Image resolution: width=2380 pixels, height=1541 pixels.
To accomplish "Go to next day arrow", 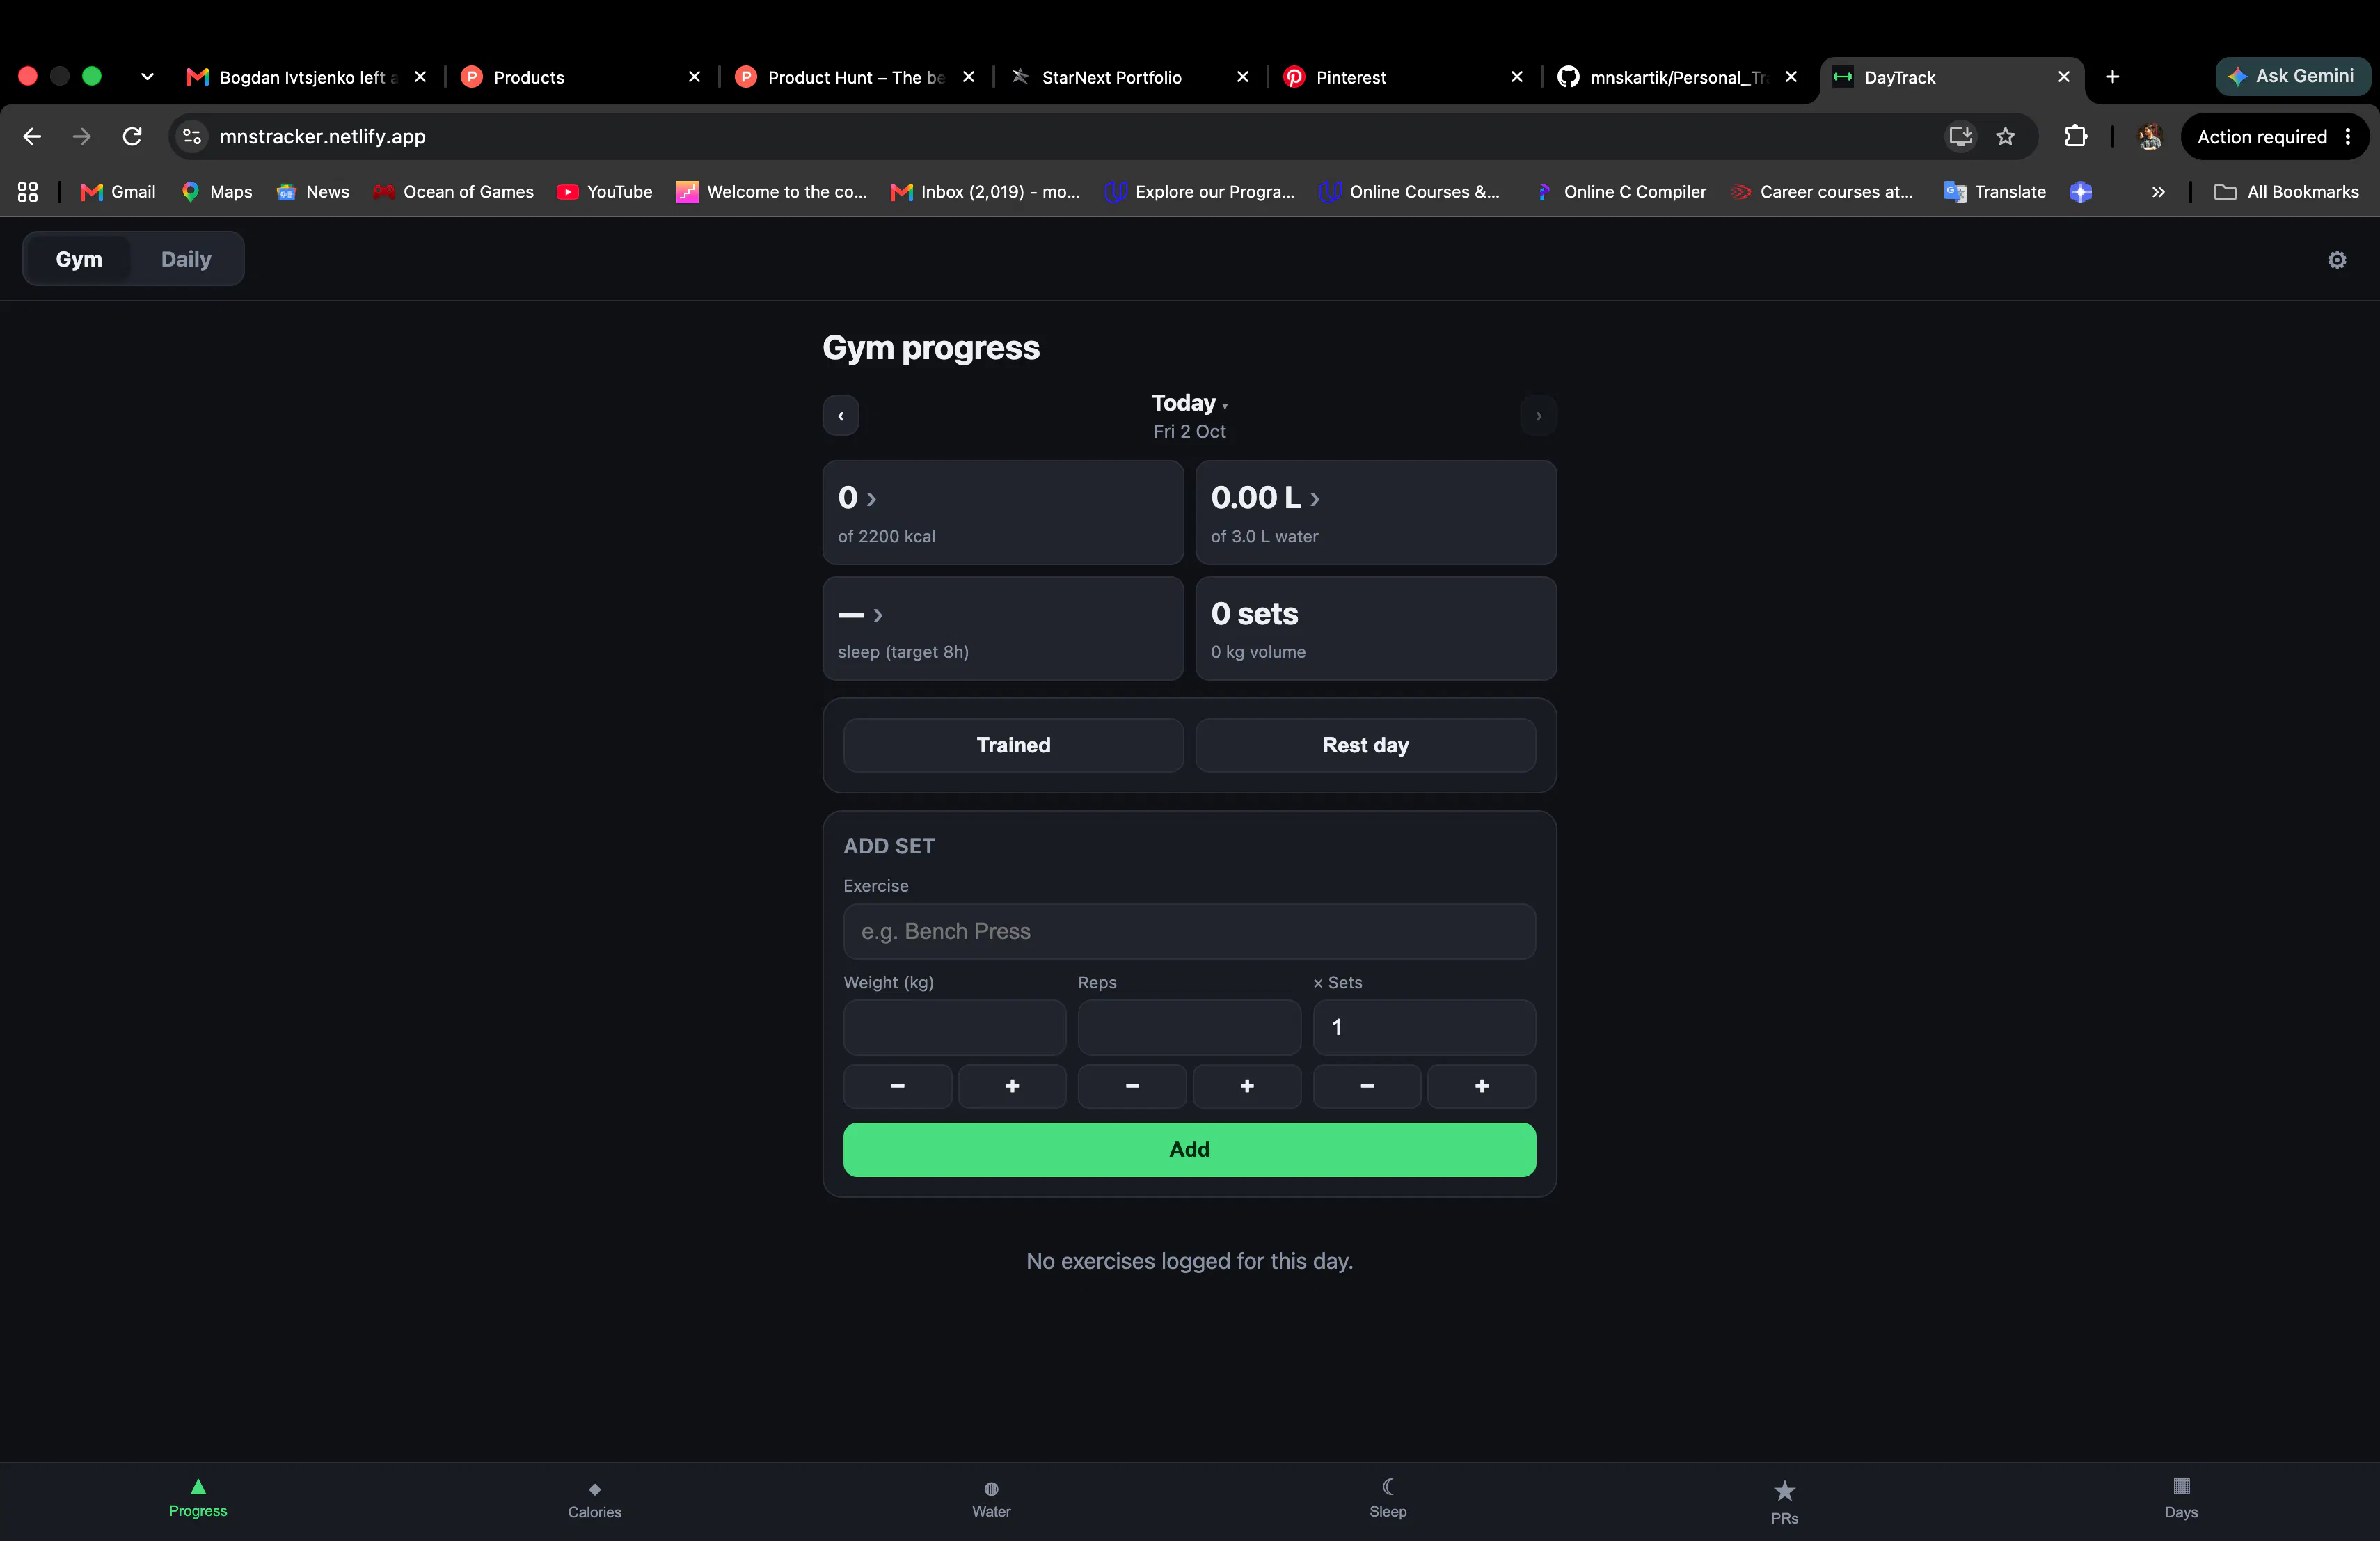I will pyautogui.click(x=1538, y=416).
